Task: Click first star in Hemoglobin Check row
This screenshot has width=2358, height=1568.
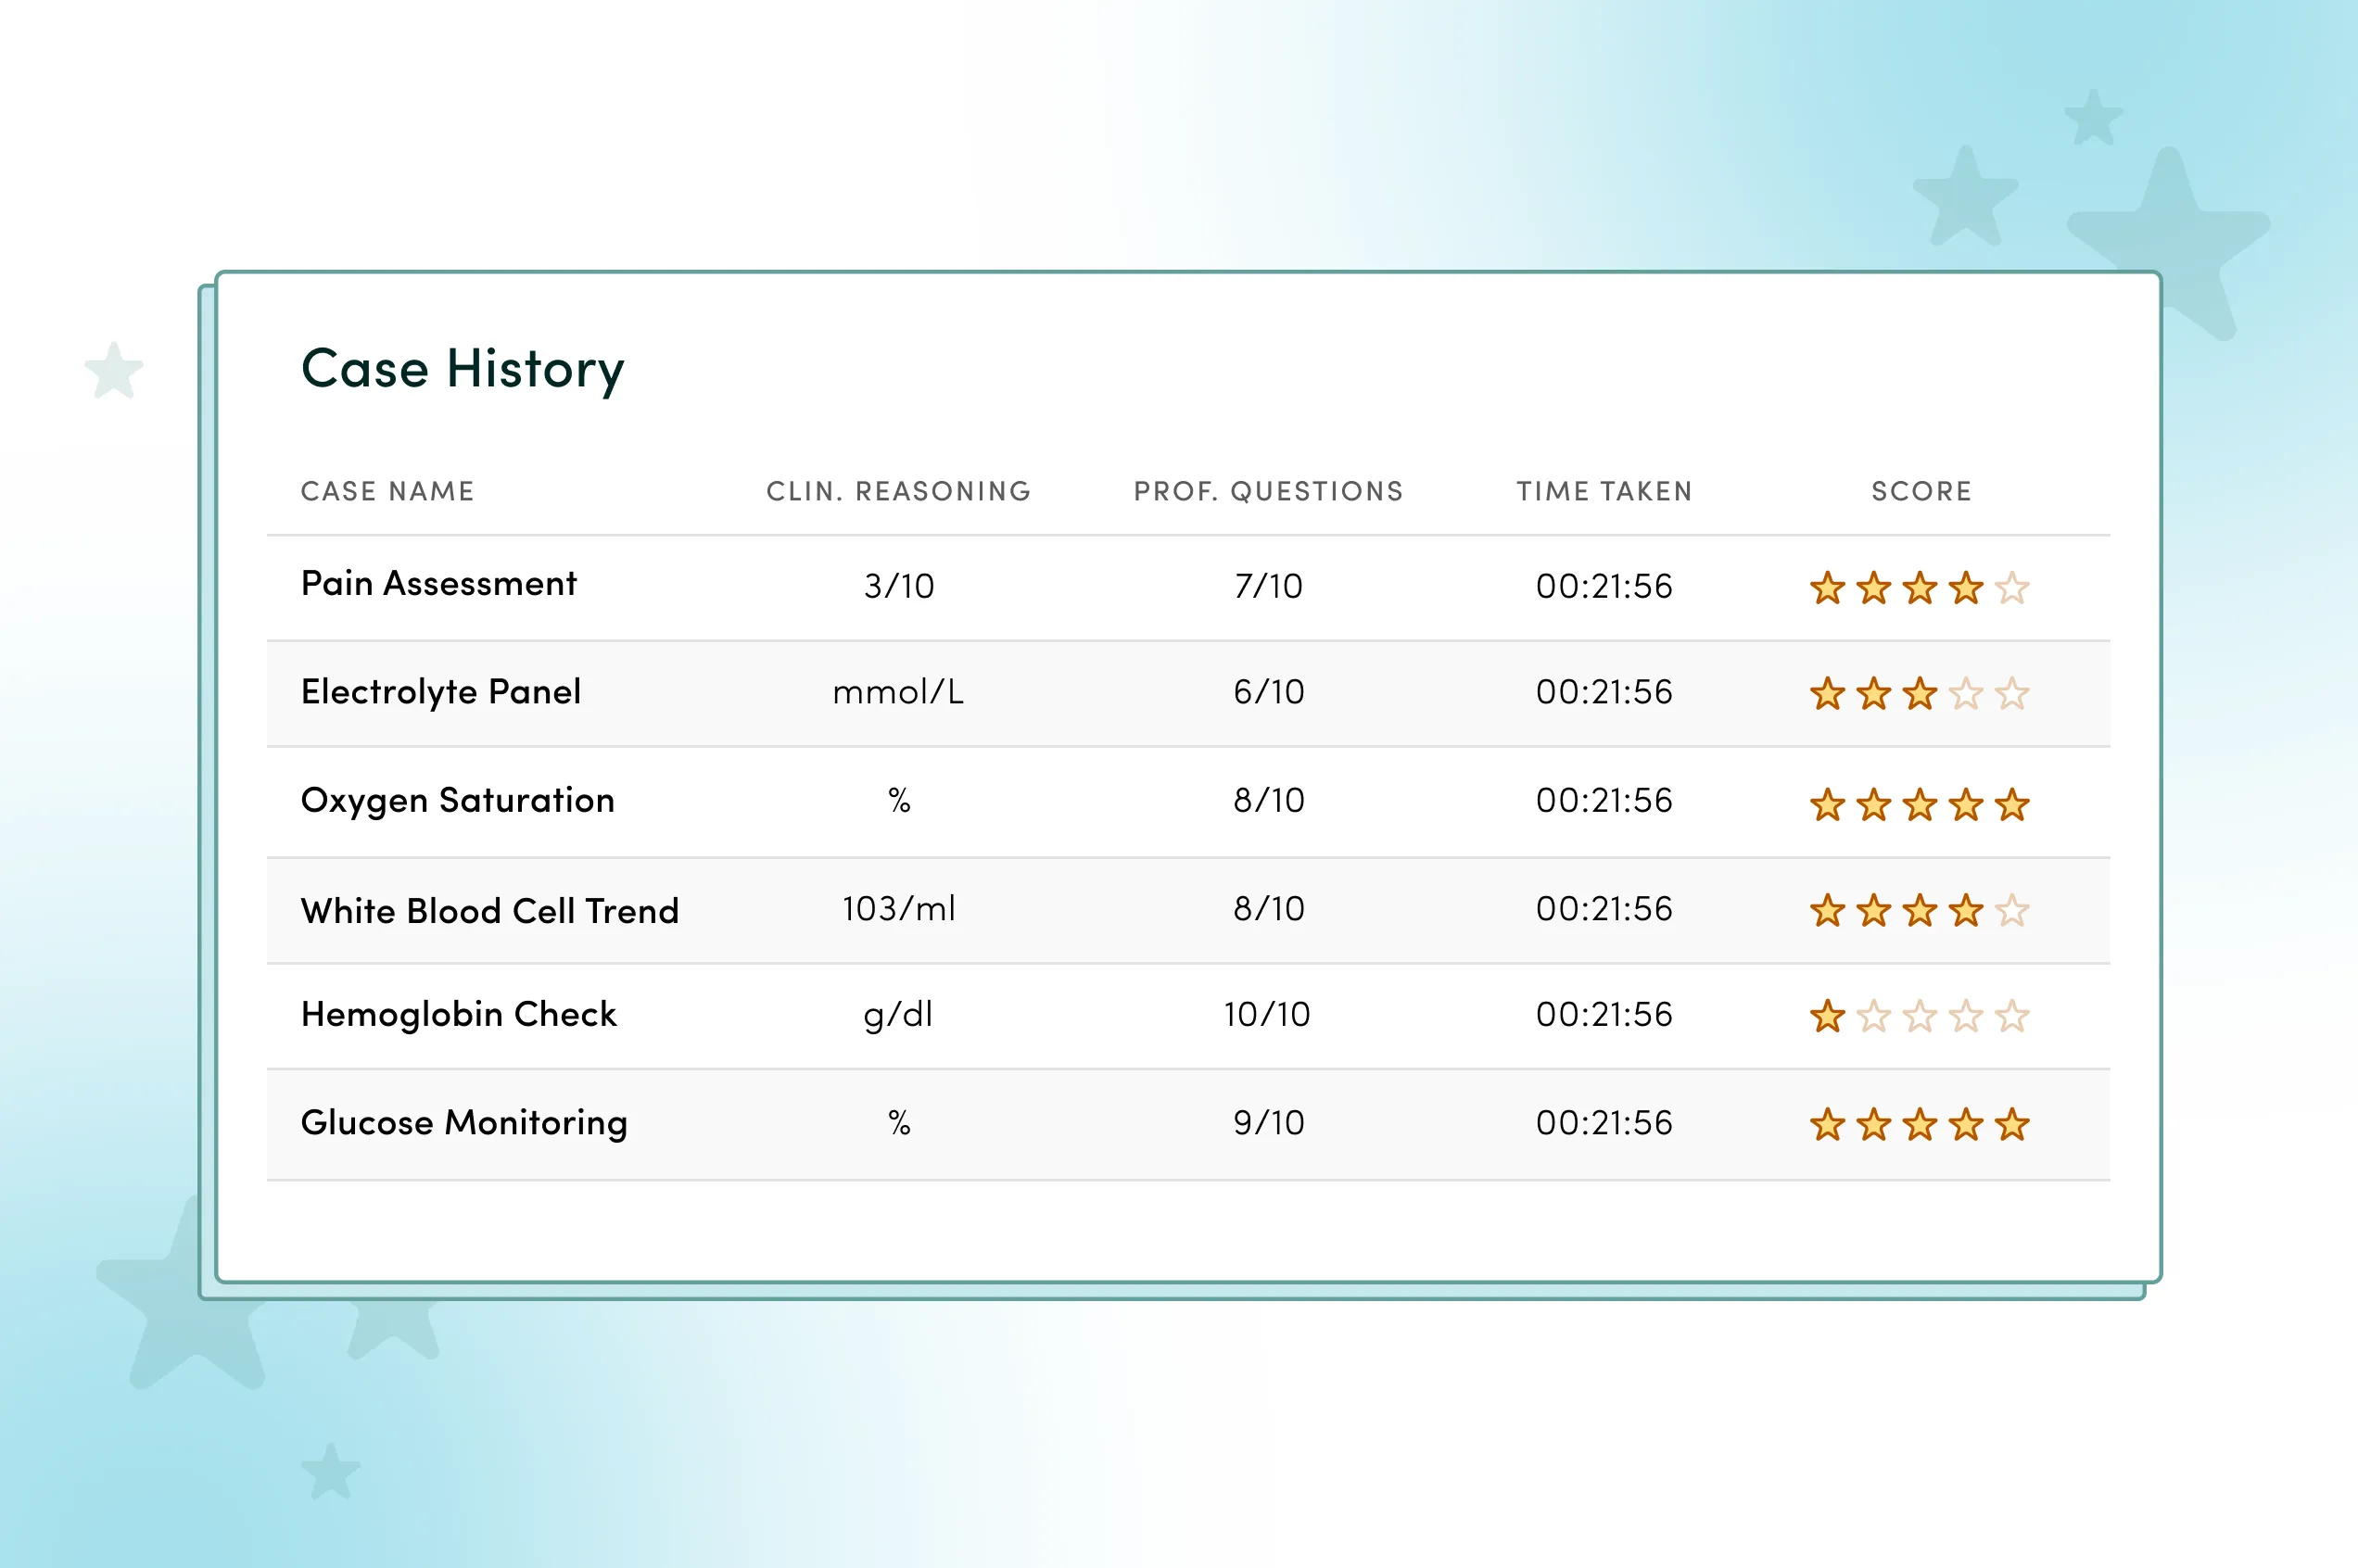Action: pos(1827,1017)
